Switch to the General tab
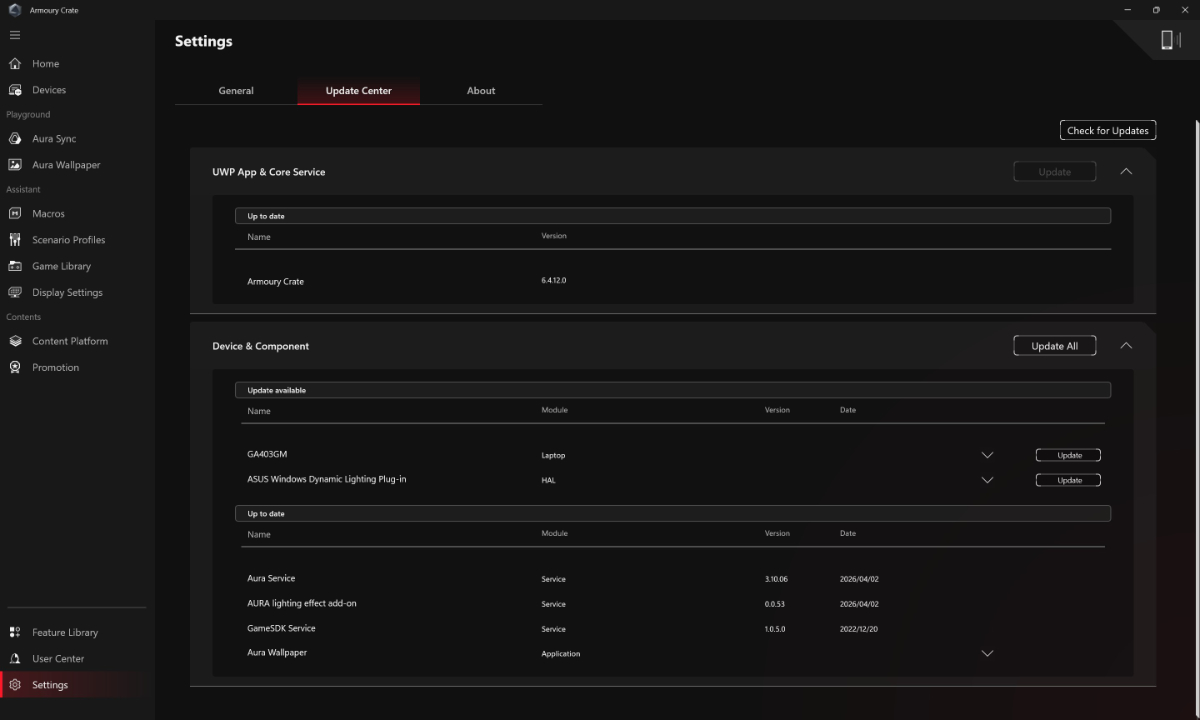 [x=236, y=91]
